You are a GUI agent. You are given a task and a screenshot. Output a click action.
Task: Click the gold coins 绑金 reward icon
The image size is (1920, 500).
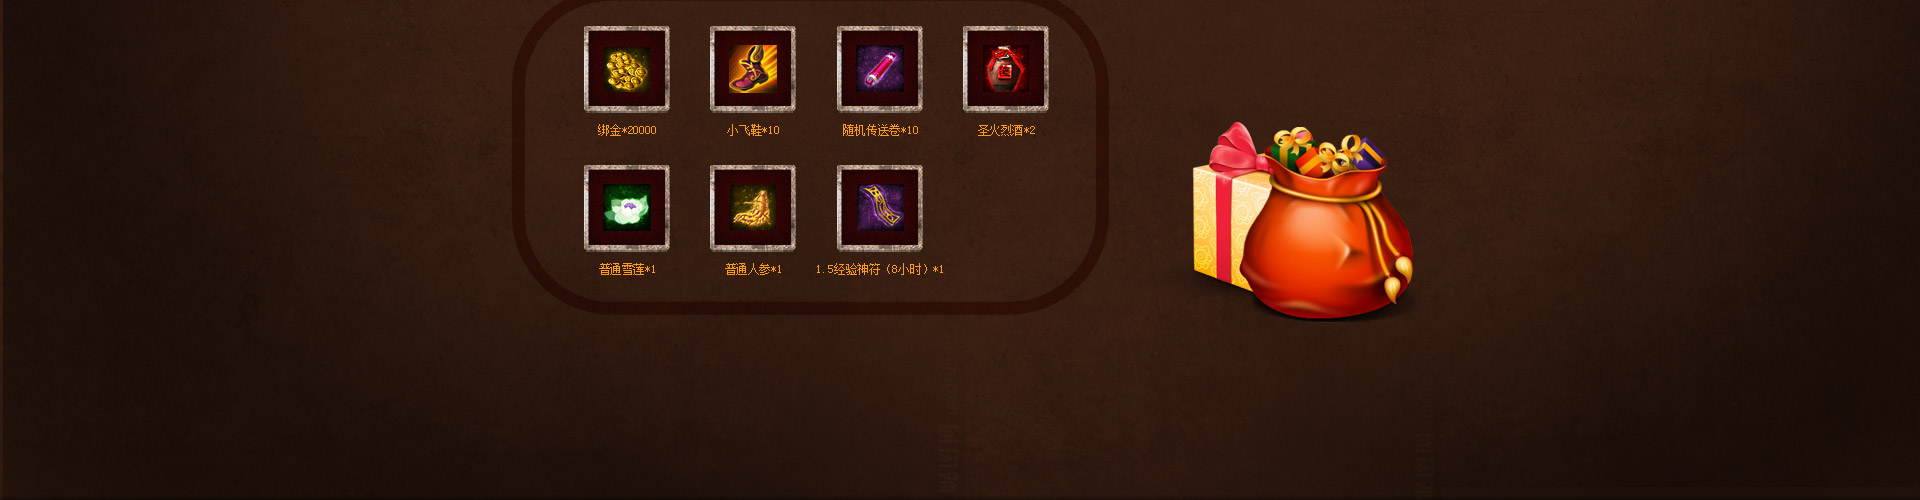(627, 69)
